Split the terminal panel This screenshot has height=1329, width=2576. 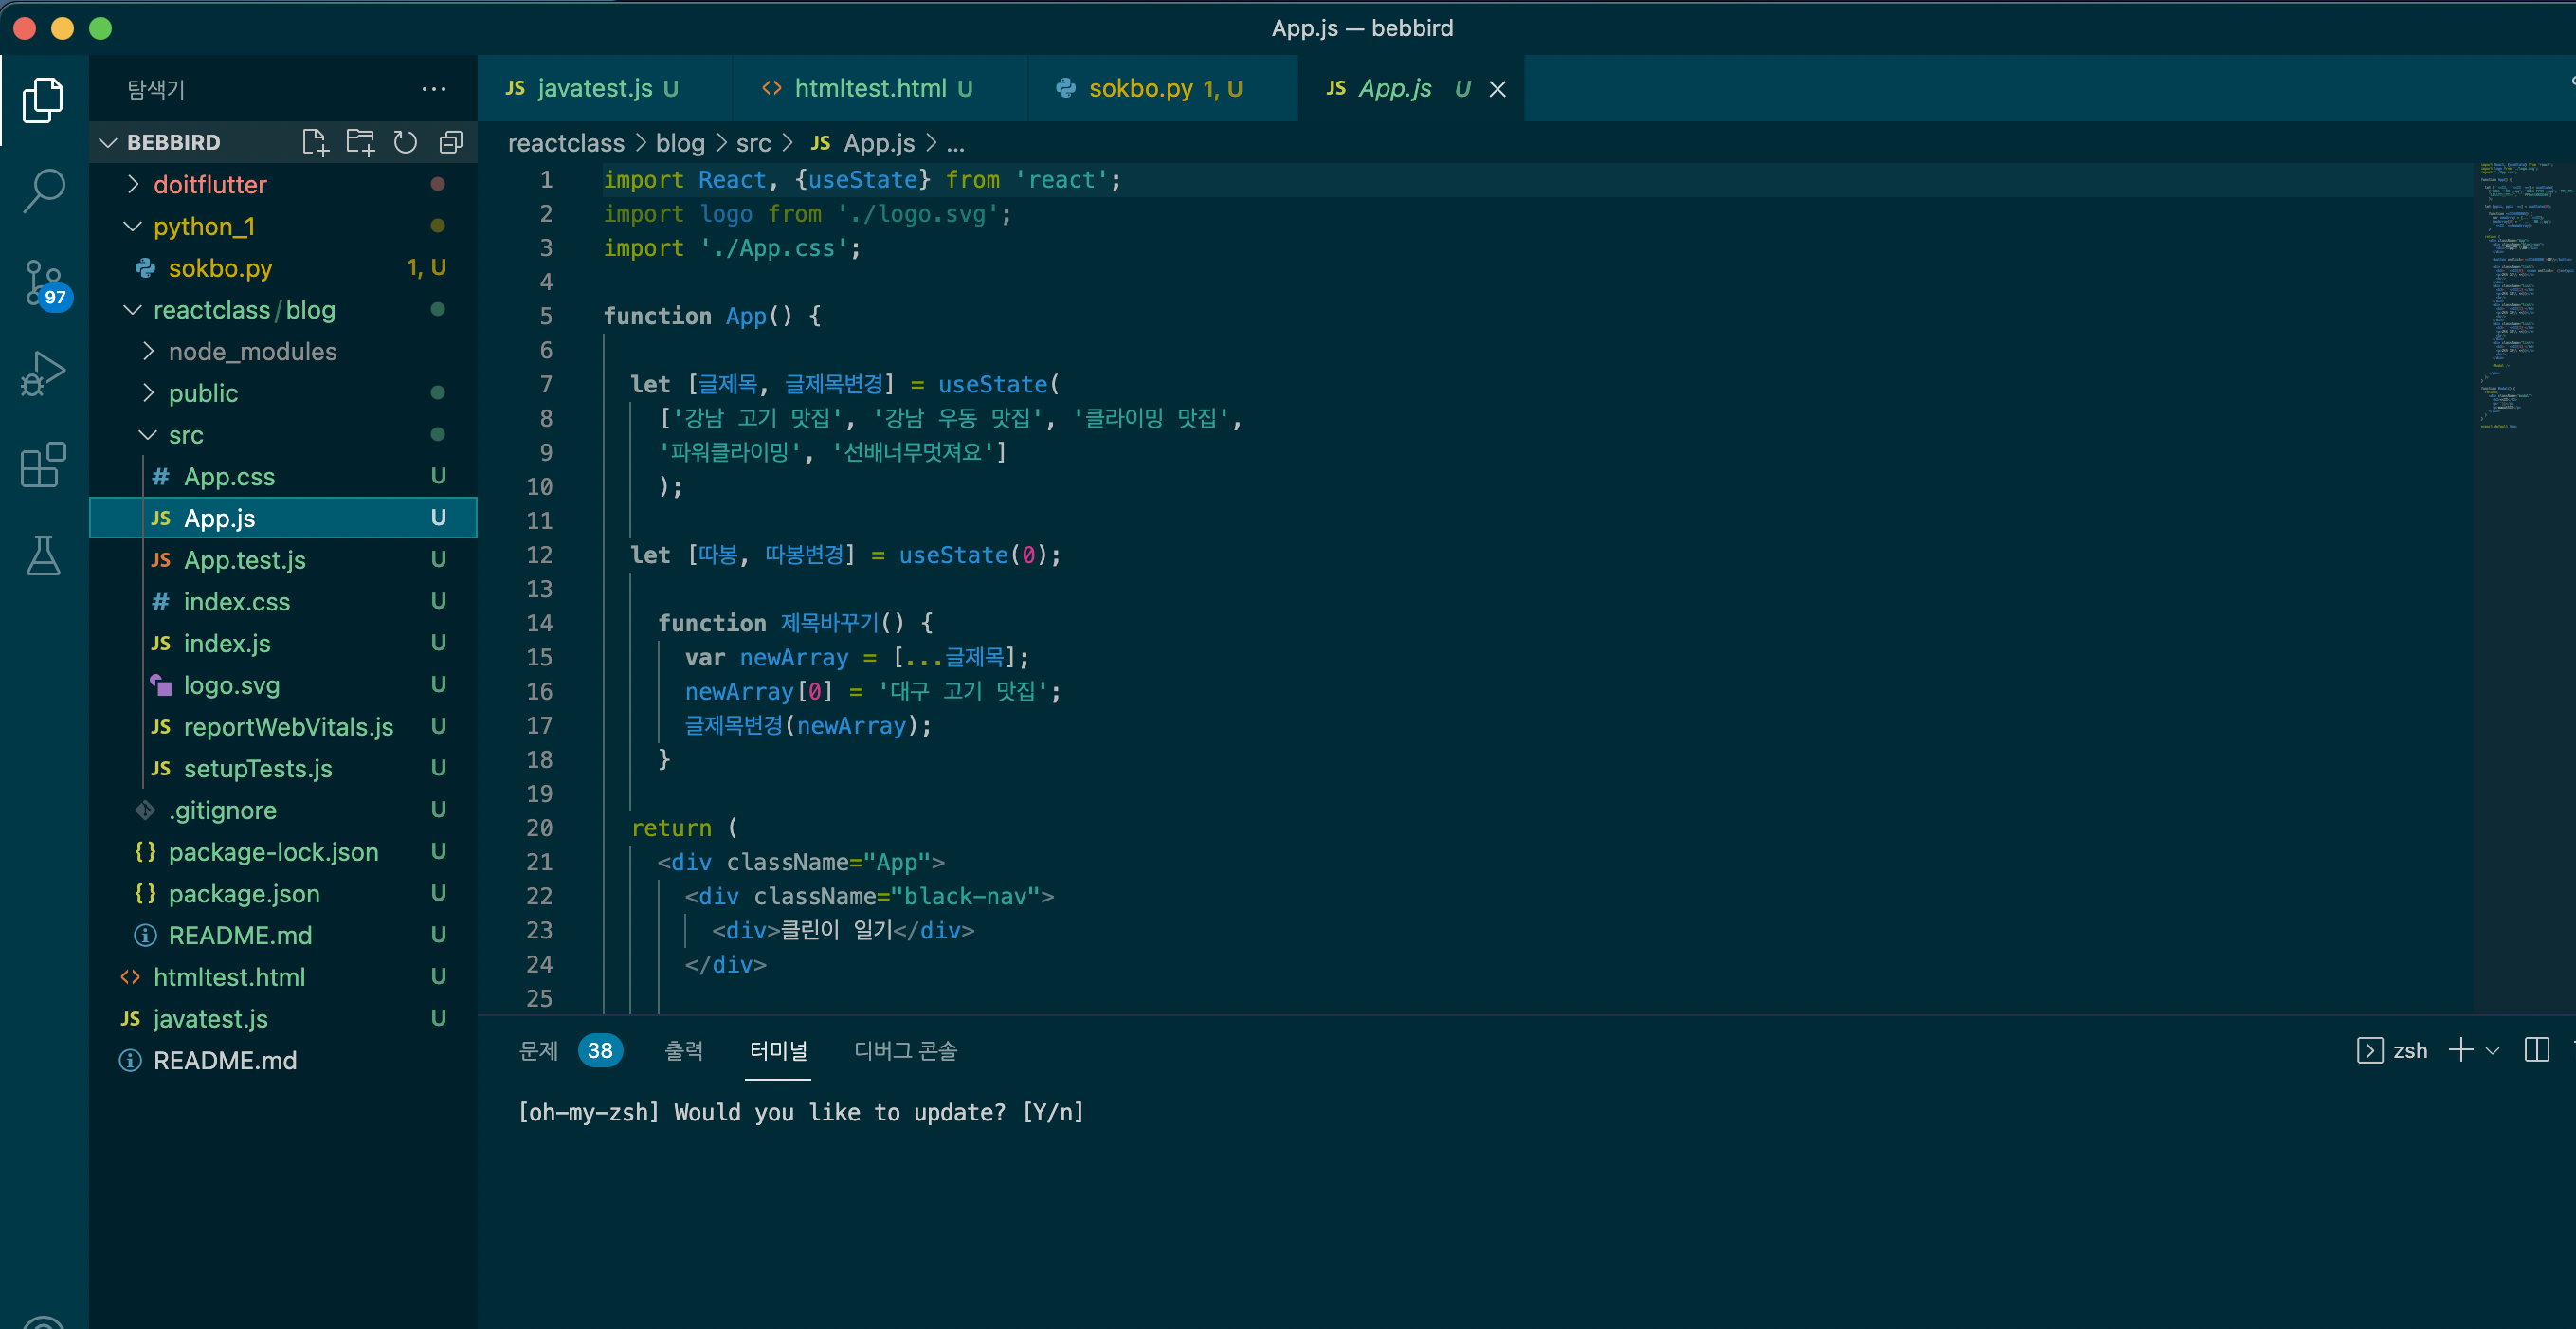tap(2536, 1050)
